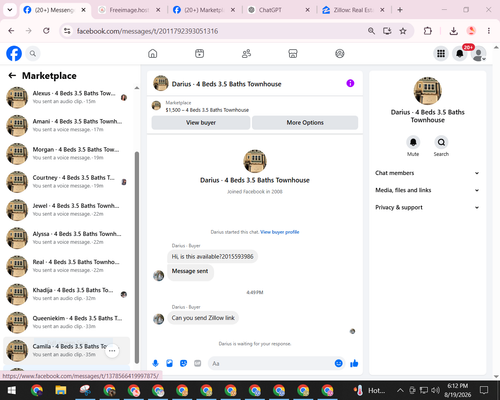
Task: Open Chrome downloads icon
Action: (x=453, y=31)
